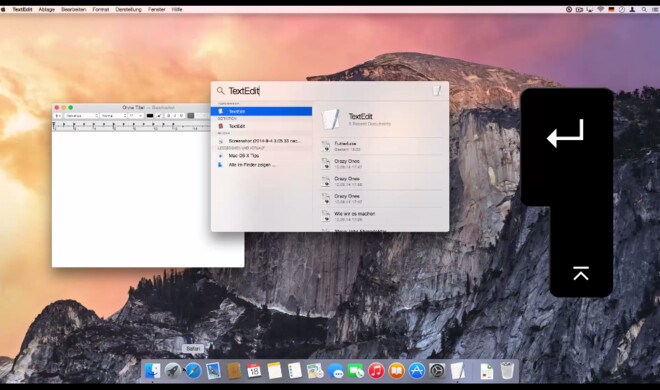Viewport: 660px width, 390px height.
Task: Open the Bearbeiten menu
Action: point(74,9)
